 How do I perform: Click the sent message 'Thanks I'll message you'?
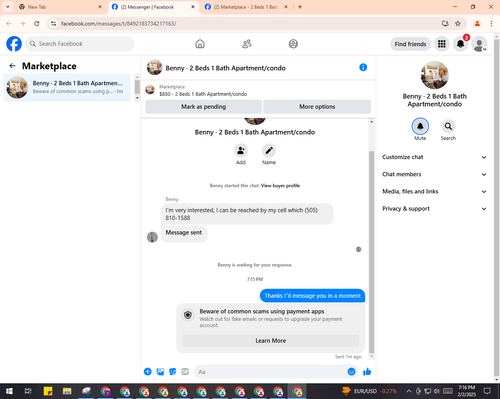[312, 296]
